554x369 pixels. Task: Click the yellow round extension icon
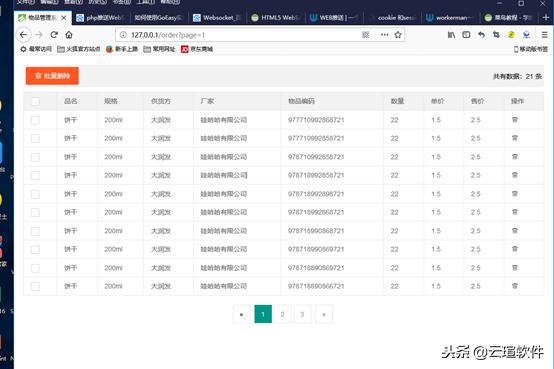tap(511, 35)
